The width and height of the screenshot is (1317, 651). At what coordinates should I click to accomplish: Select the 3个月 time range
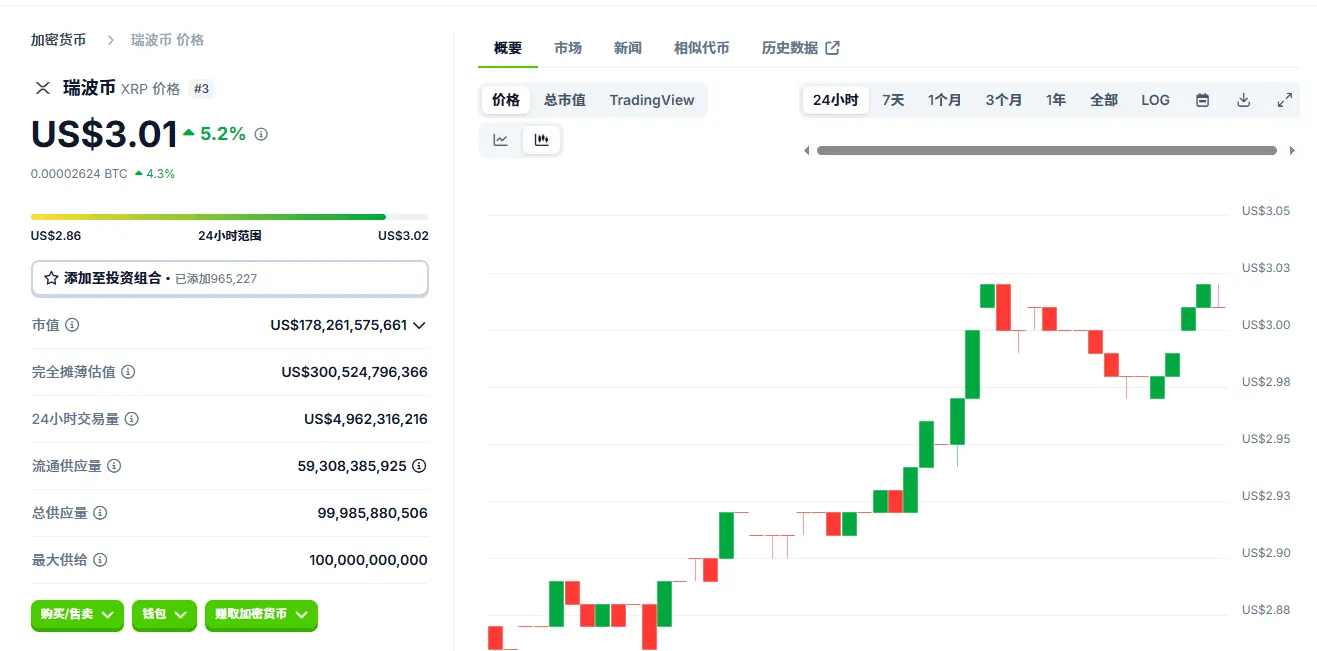pos(1003,100)
